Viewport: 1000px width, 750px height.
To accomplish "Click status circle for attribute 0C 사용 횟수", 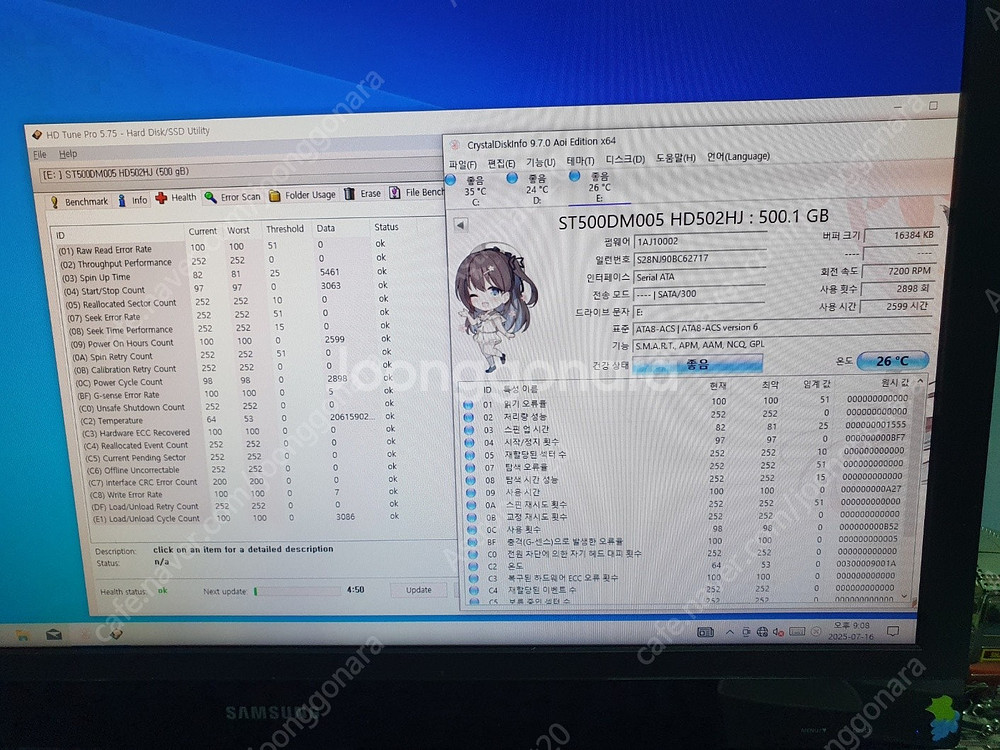I will coord(472,529).
